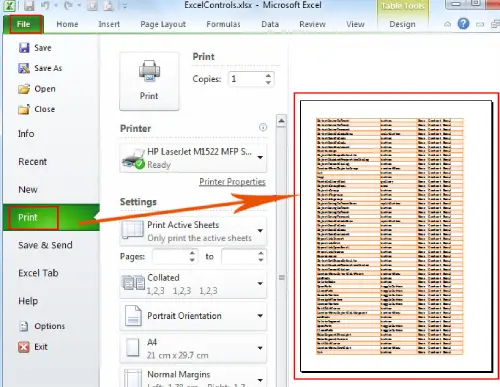Select Close in the File menu

click(x=37, y=109)
